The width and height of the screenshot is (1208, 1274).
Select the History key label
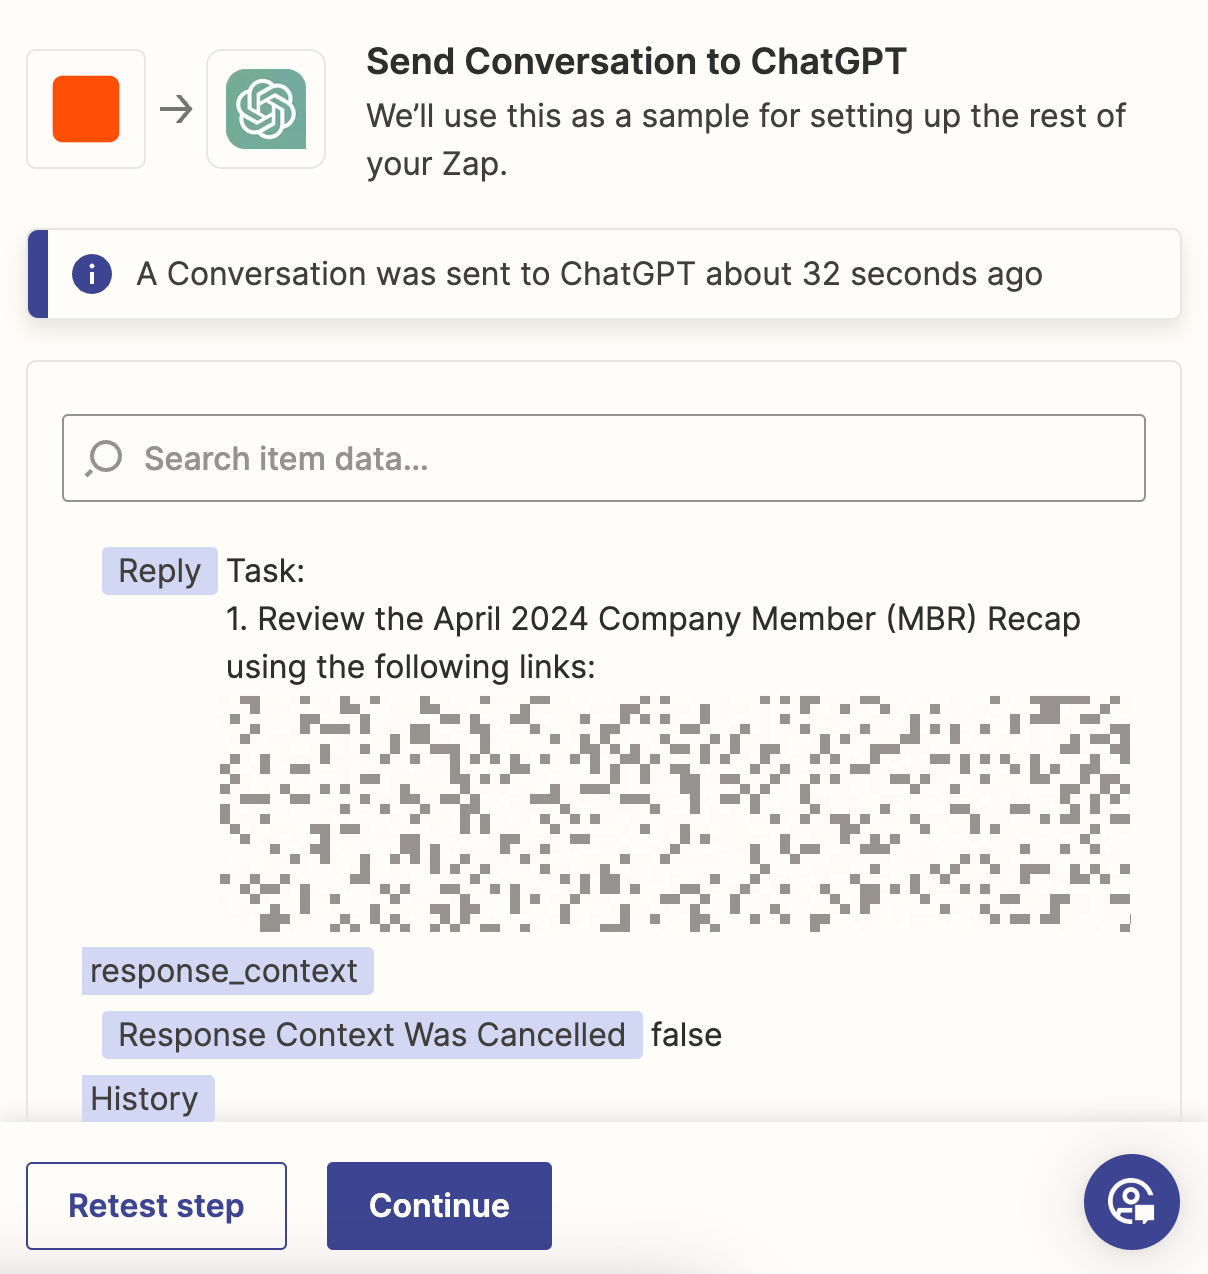pyautogui.click(x=148, y=1098)
